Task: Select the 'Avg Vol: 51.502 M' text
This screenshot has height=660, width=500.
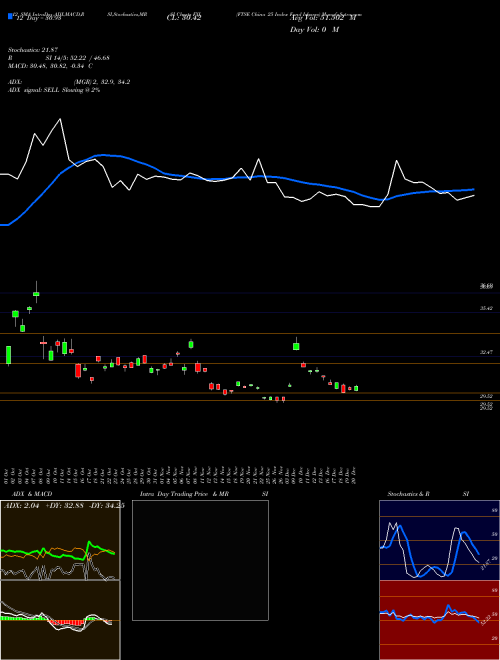Action: 323,18
